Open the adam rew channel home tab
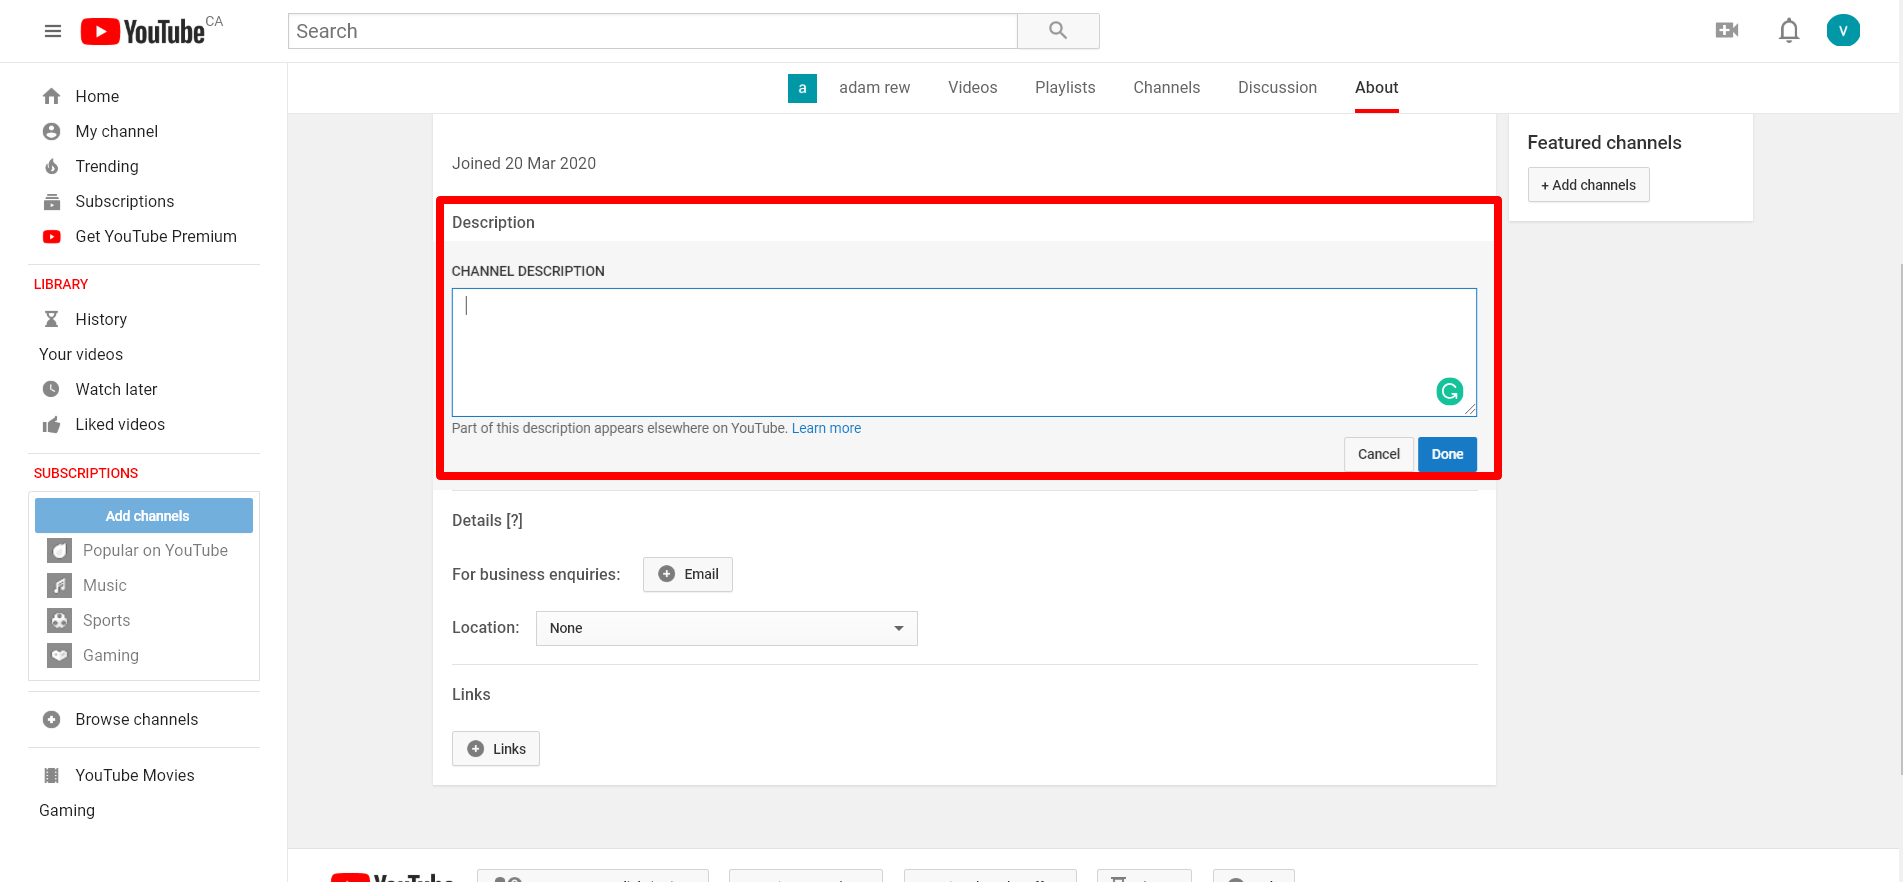1903x882 pixels. pyautogui.click(x=875, y=88)
